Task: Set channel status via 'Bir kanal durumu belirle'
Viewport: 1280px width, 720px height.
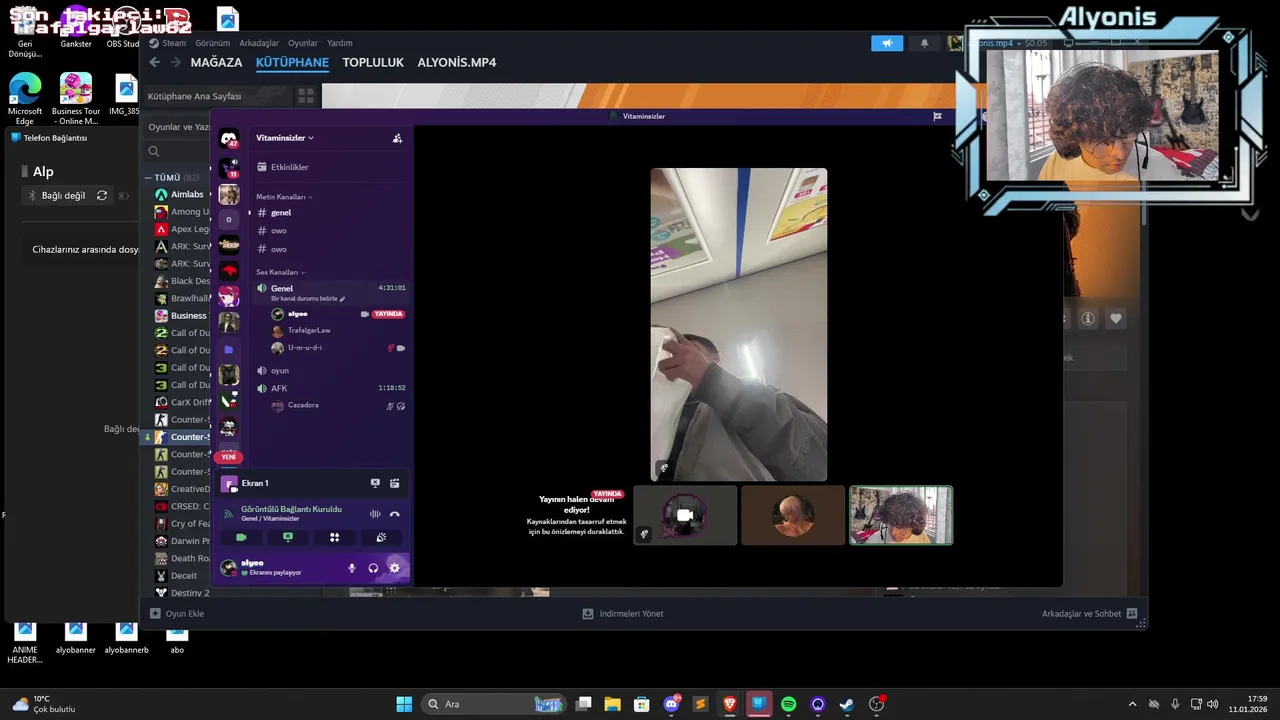Action: coord(308,299)
